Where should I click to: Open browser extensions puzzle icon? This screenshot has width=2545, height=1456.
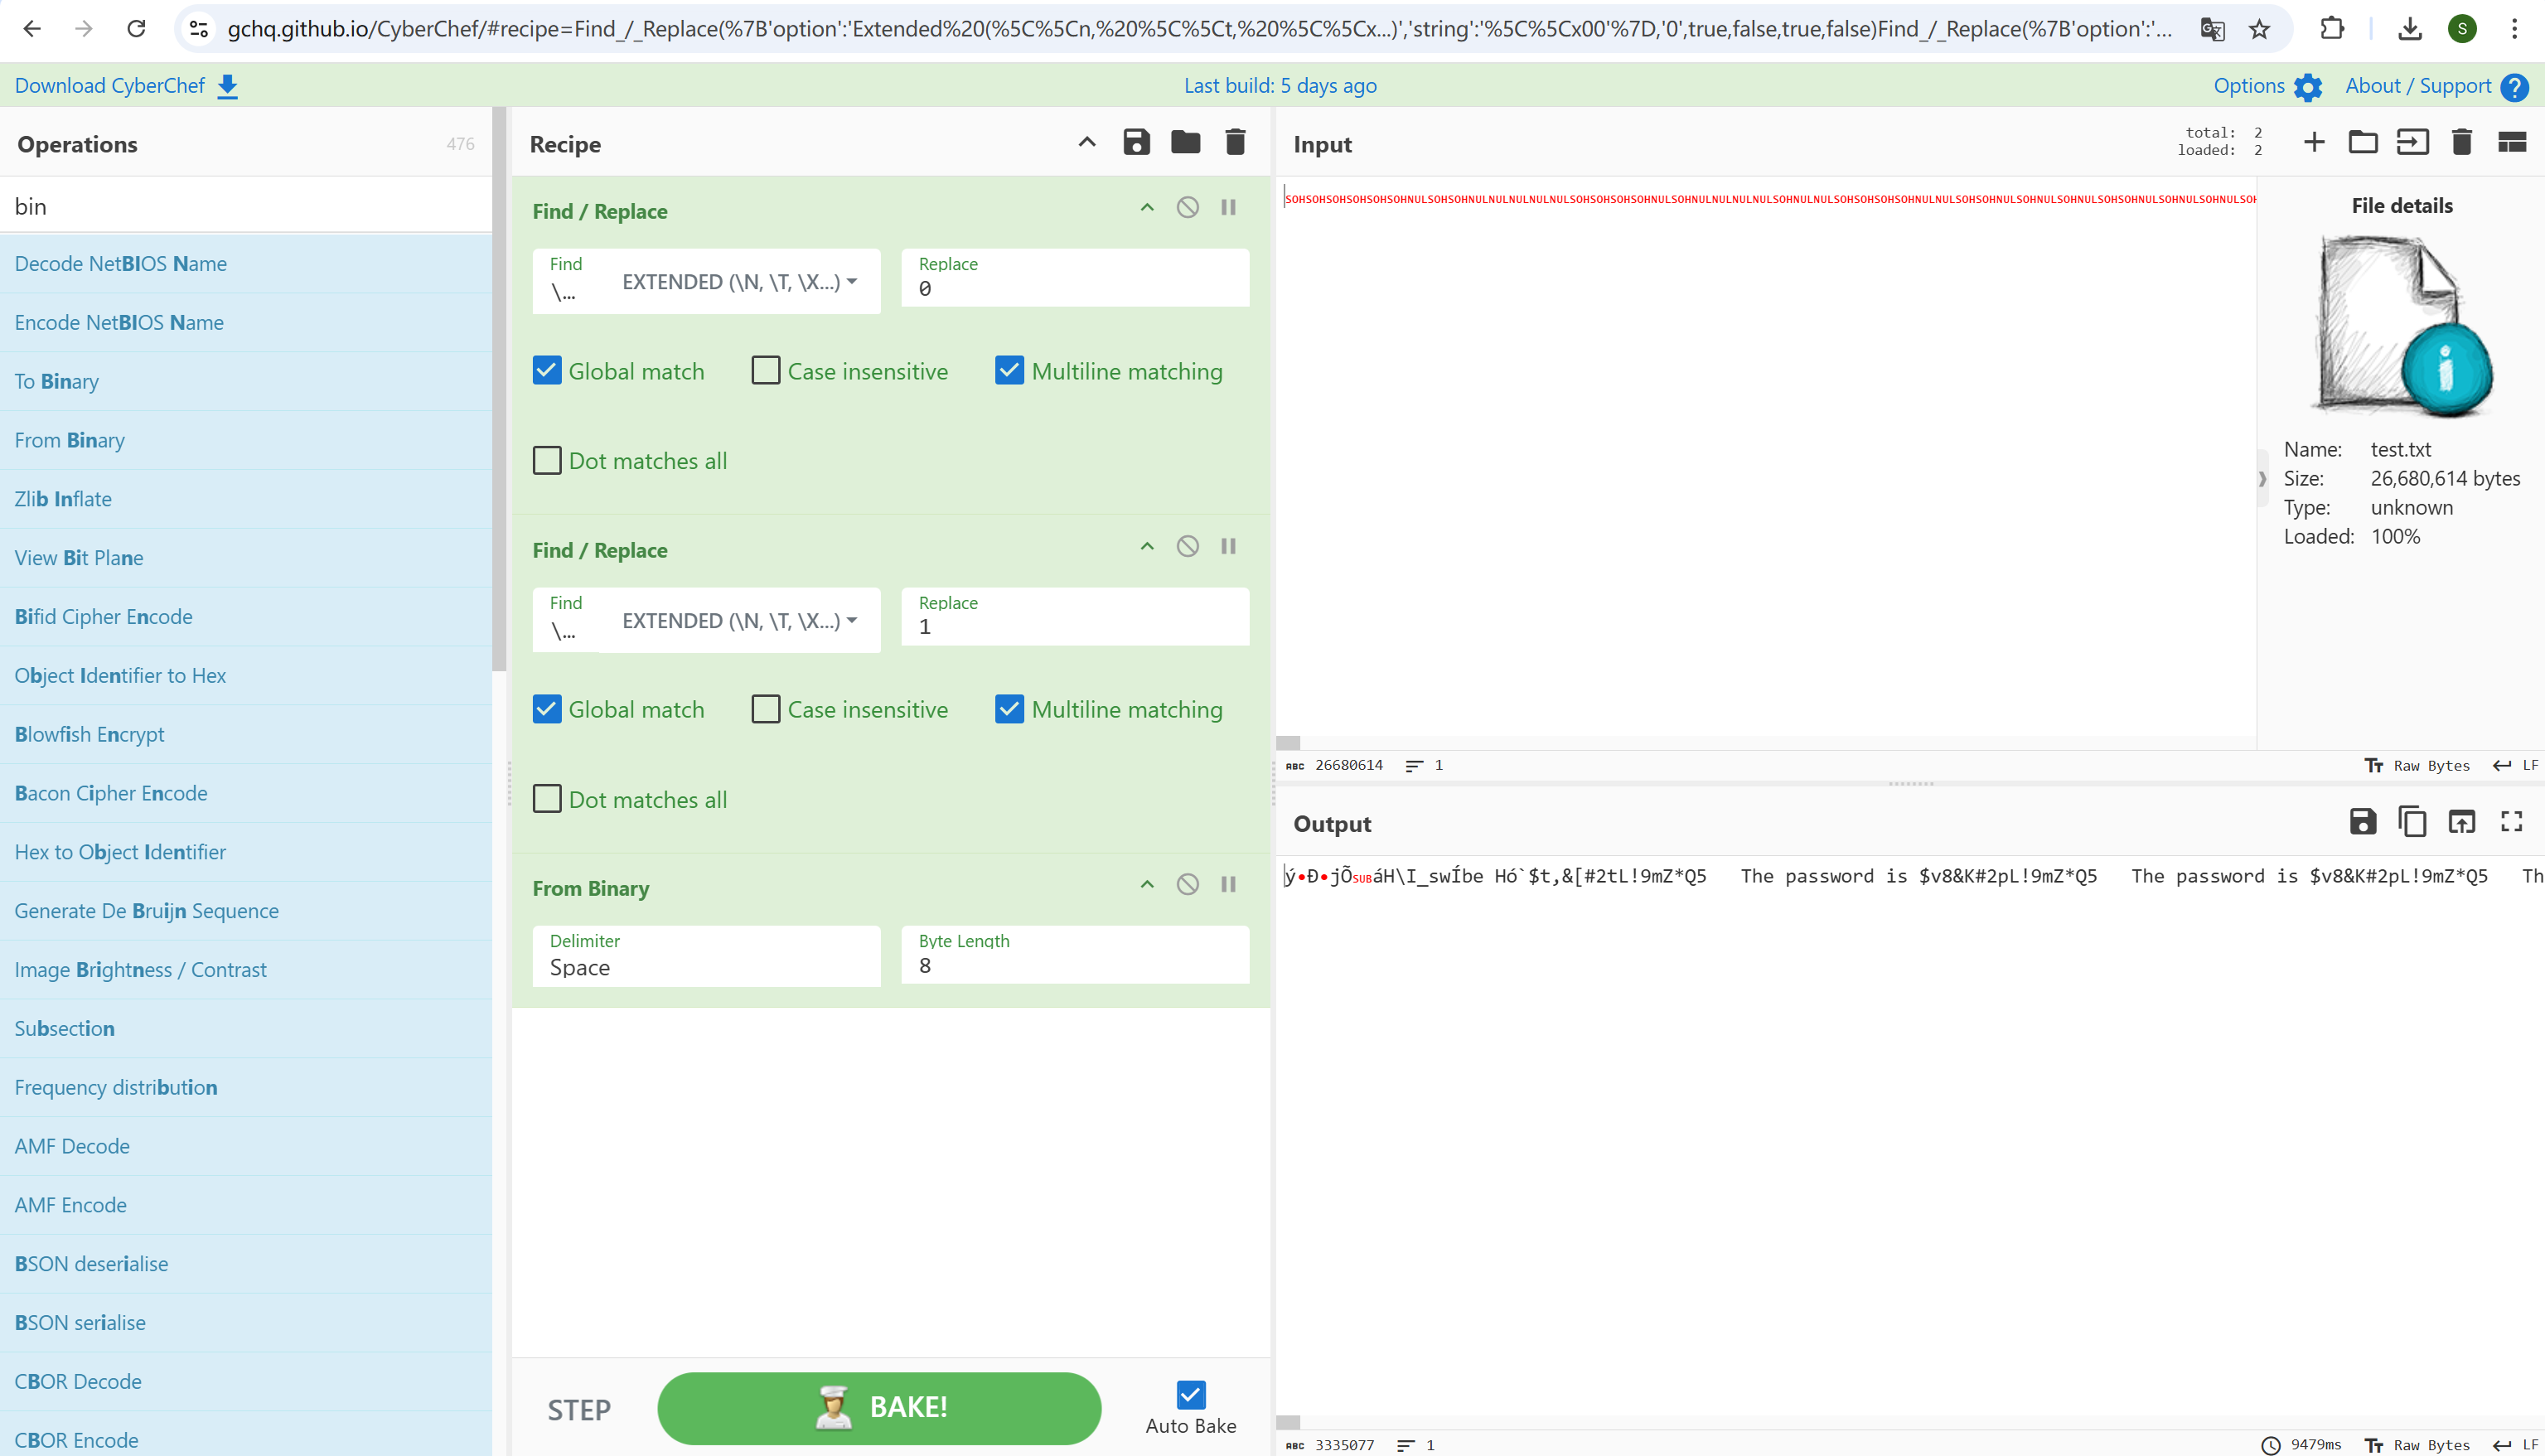pyautogui.click(x=2332, y=29)
